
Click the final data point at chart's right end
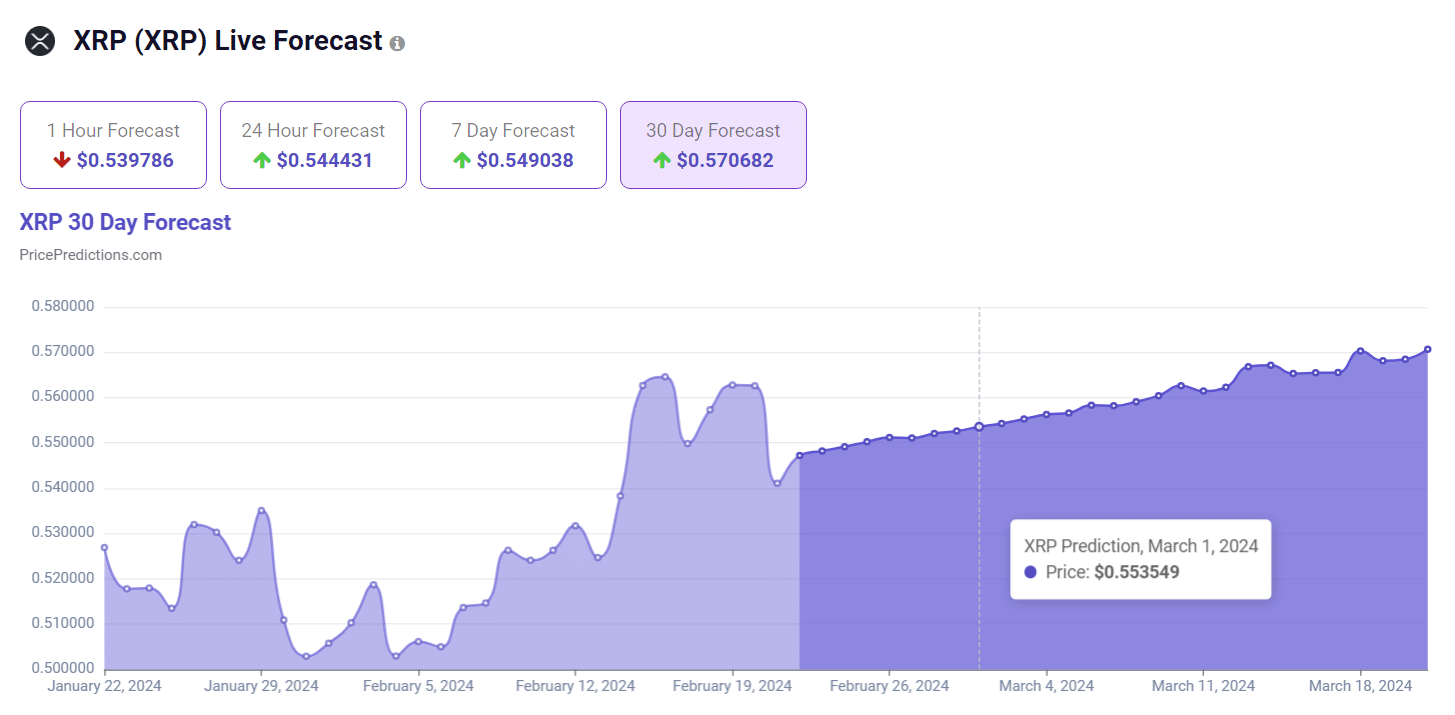pyautogui.click(x=1427, y=349)
